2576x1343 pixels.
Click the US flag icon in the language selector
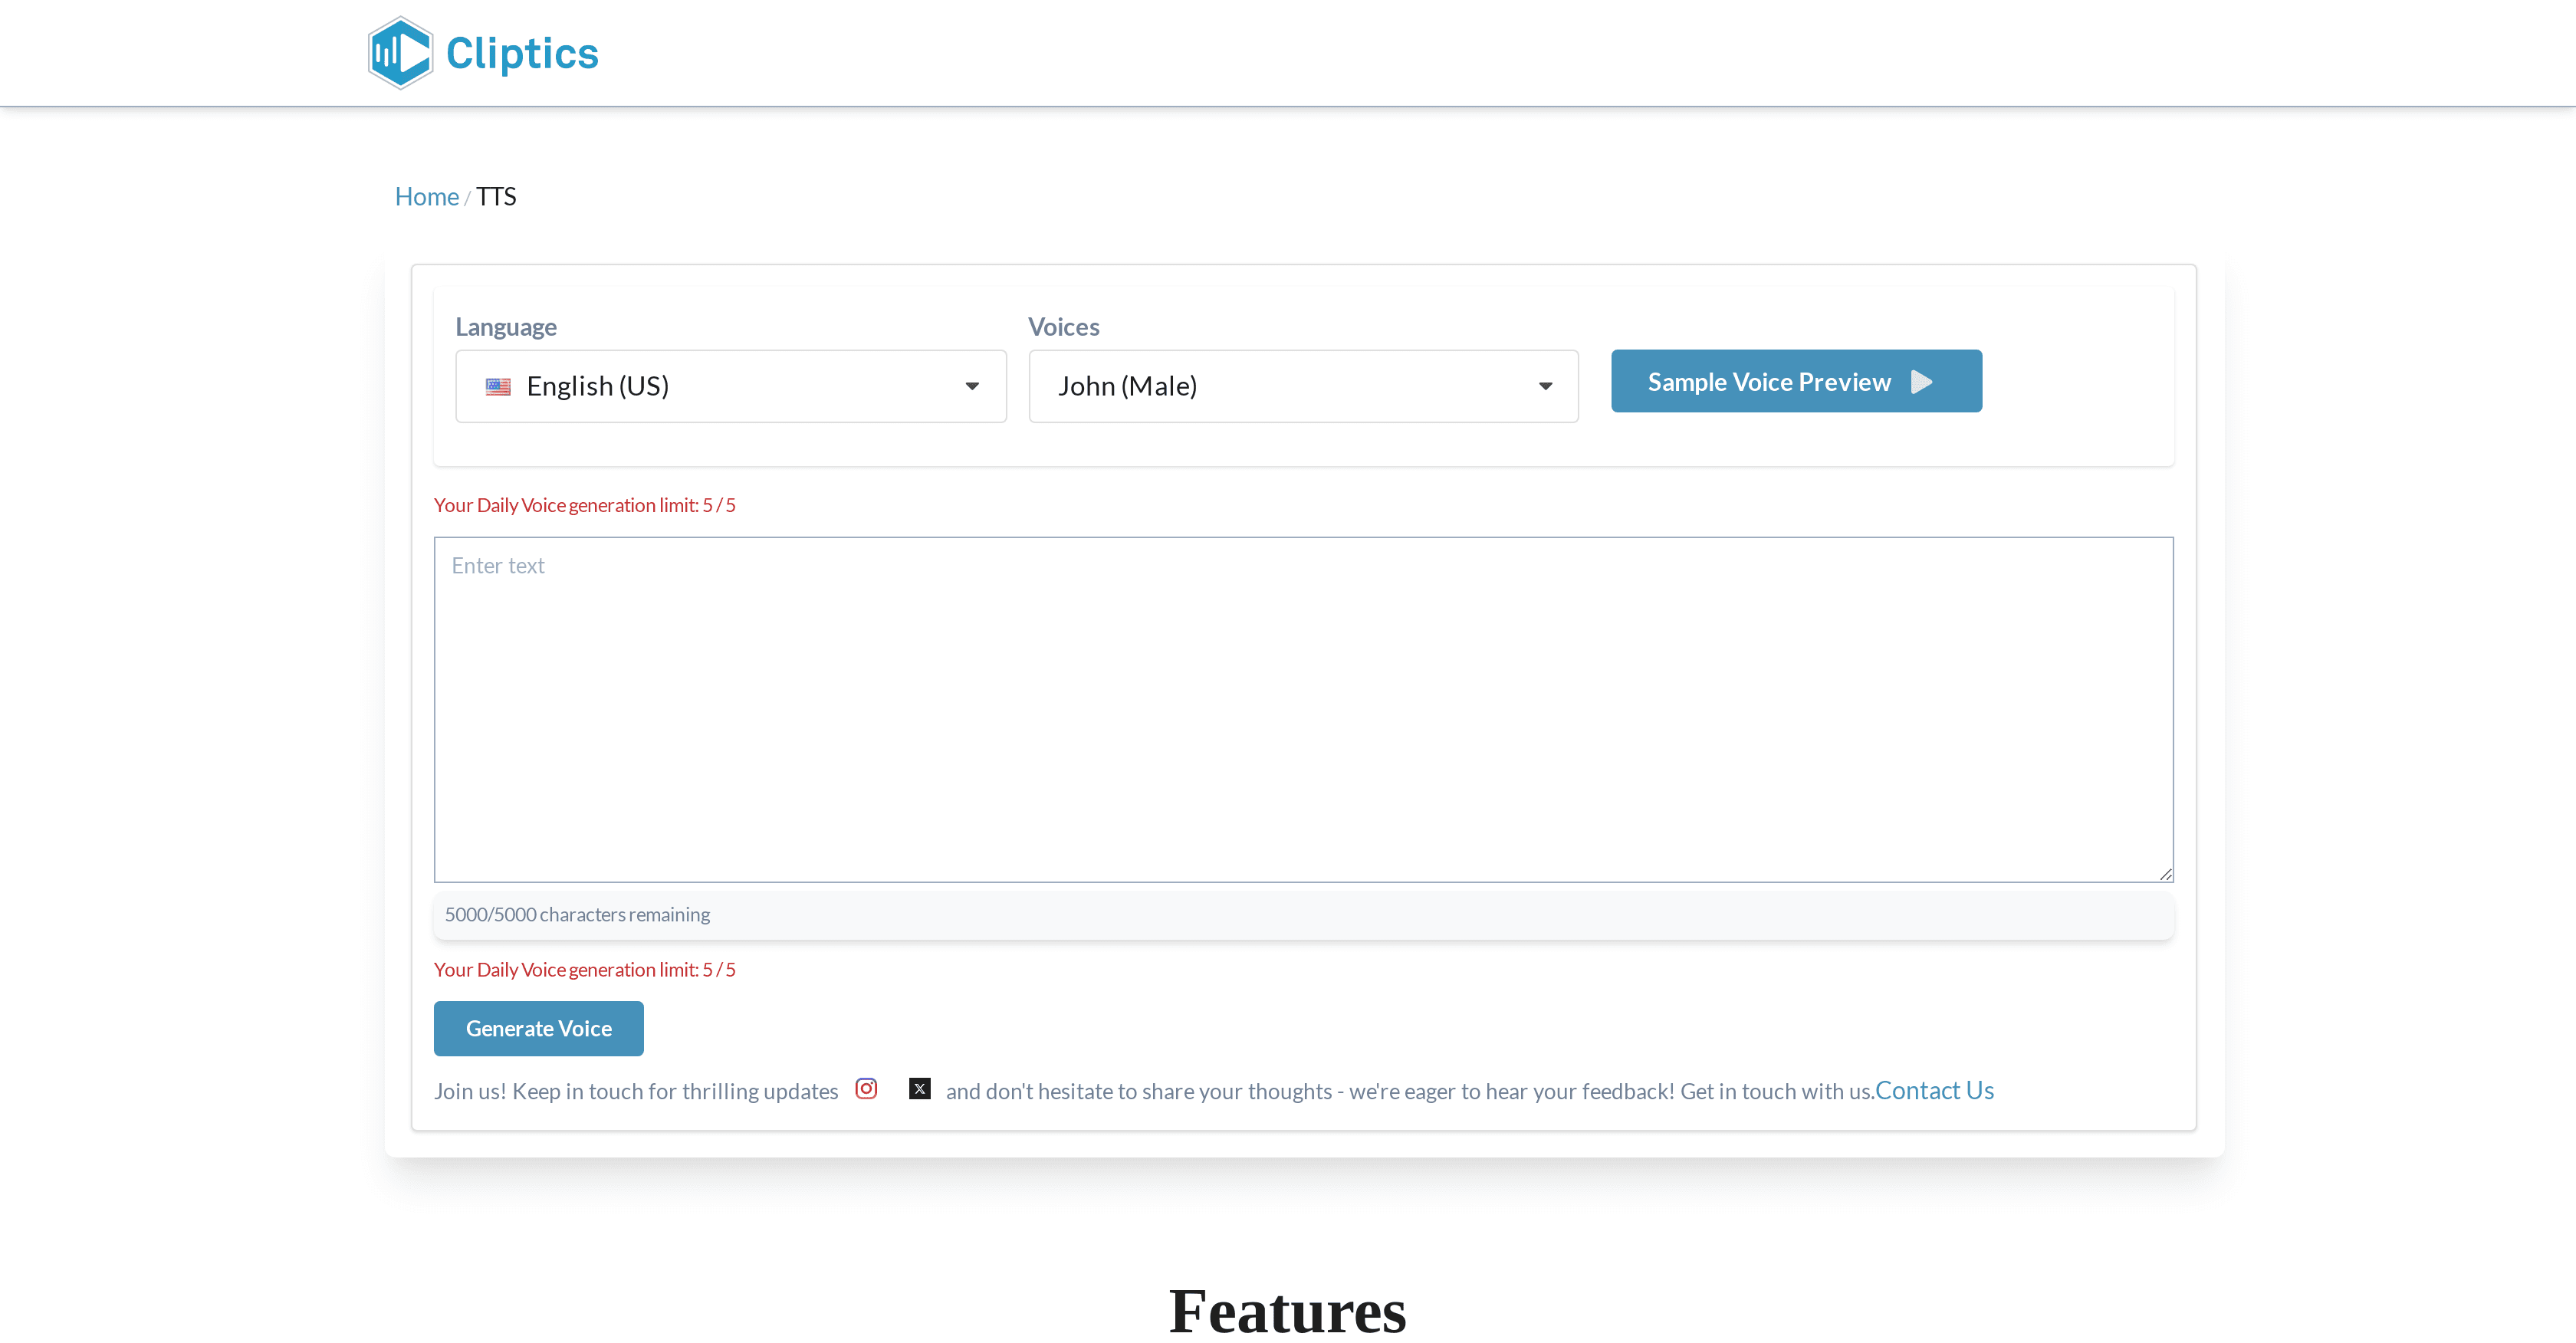(x=497, y=386)
